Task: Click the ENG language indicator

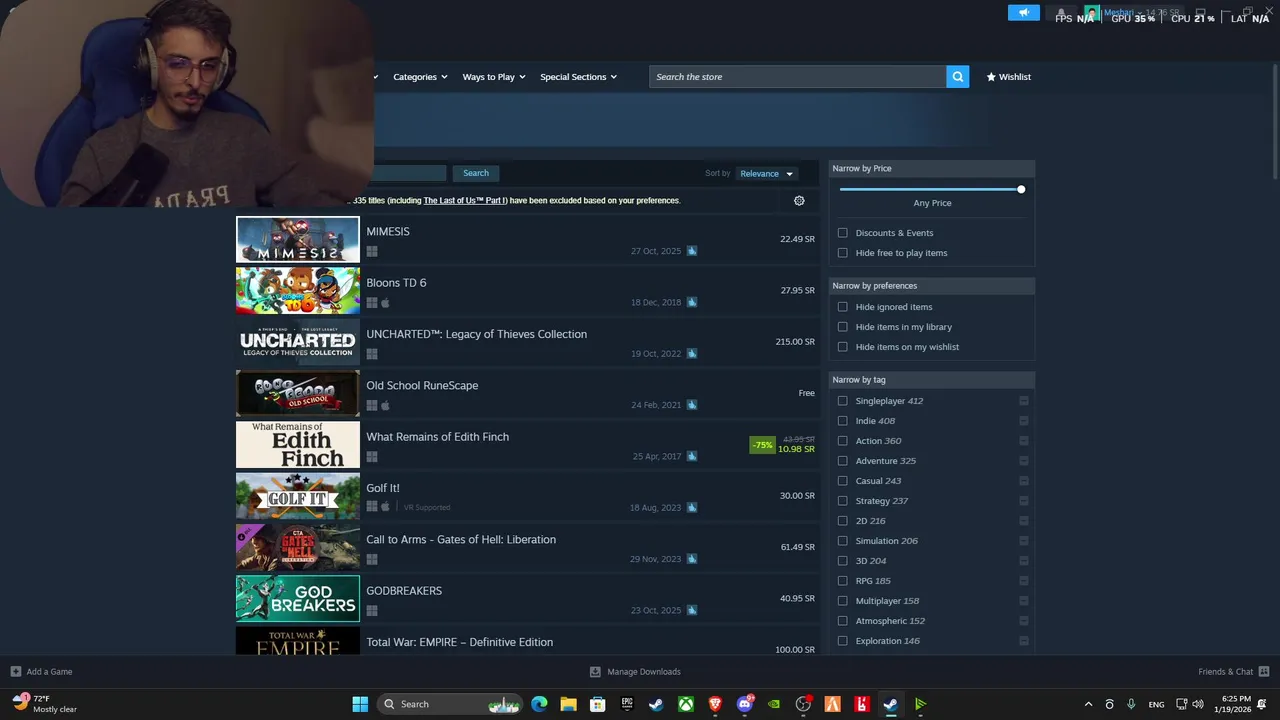Action: (1156, 705)
